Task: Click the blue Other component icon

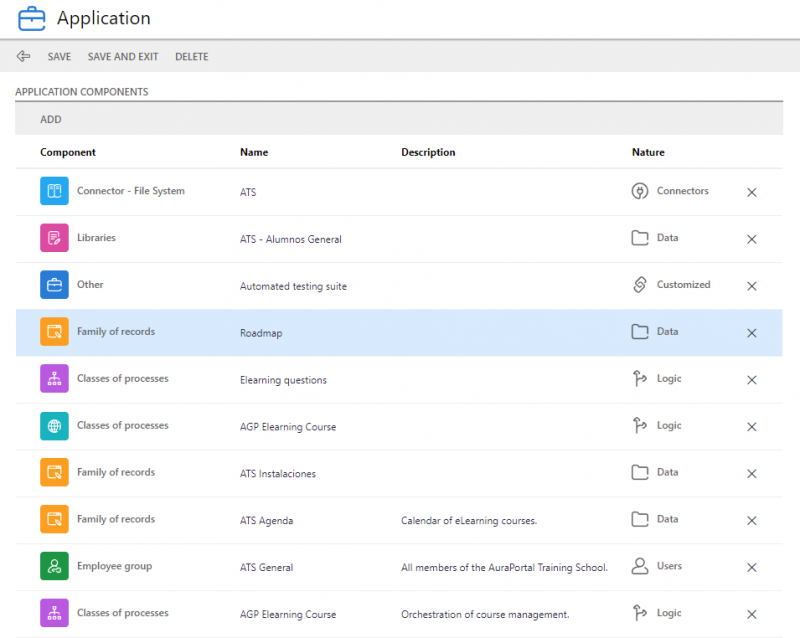Action: coord(54,285)
